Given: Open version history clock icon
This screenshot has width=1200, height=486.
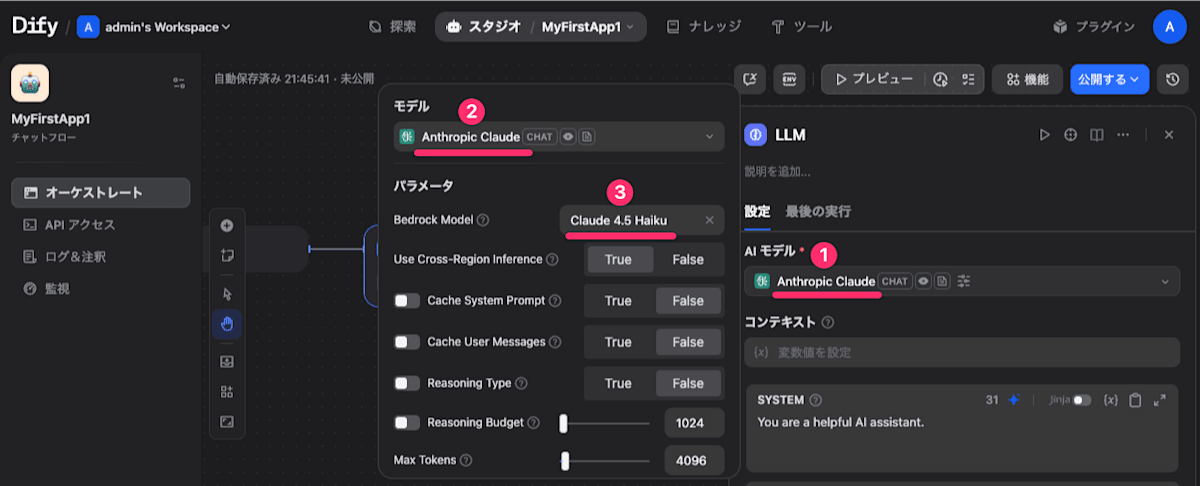Looking at the screenshot, I should [x=1172, y=79].
